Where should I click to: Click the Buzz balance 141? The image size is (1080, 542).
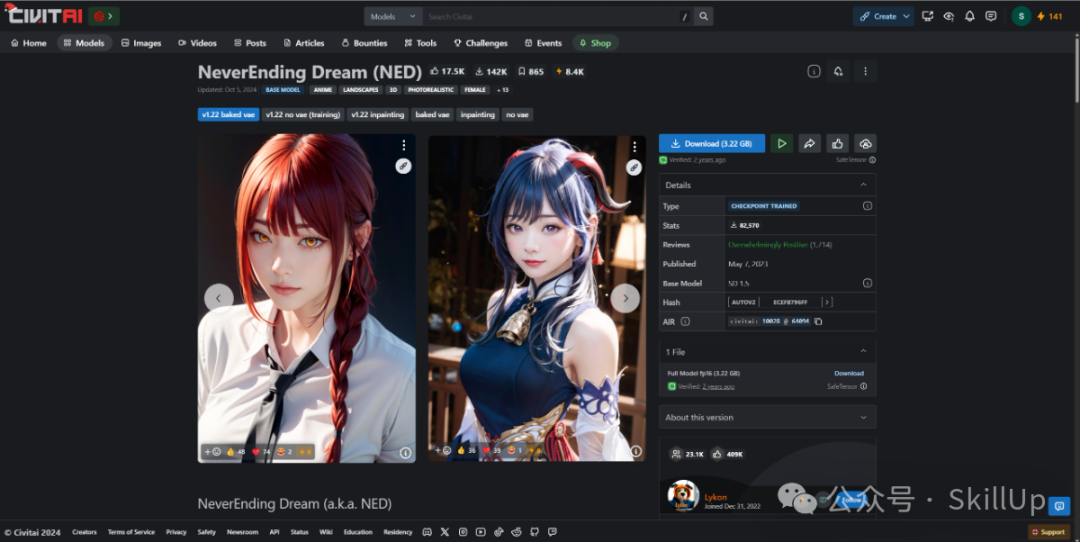point(1050,16)
